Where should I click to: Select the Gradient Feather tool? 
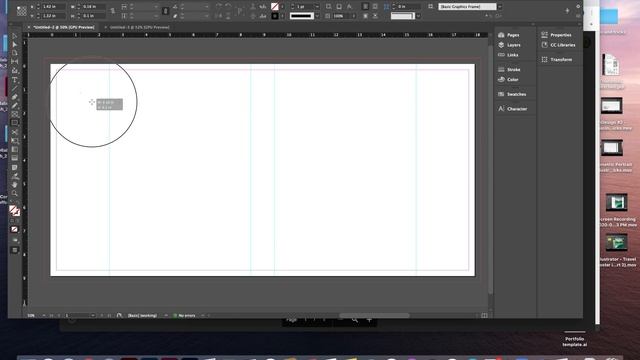(x=15, y=158)
